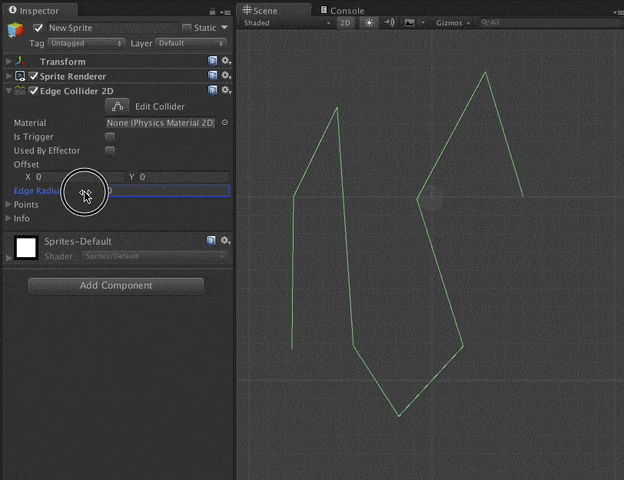Open the Layer dropdown showing Default

pos(191,43)
